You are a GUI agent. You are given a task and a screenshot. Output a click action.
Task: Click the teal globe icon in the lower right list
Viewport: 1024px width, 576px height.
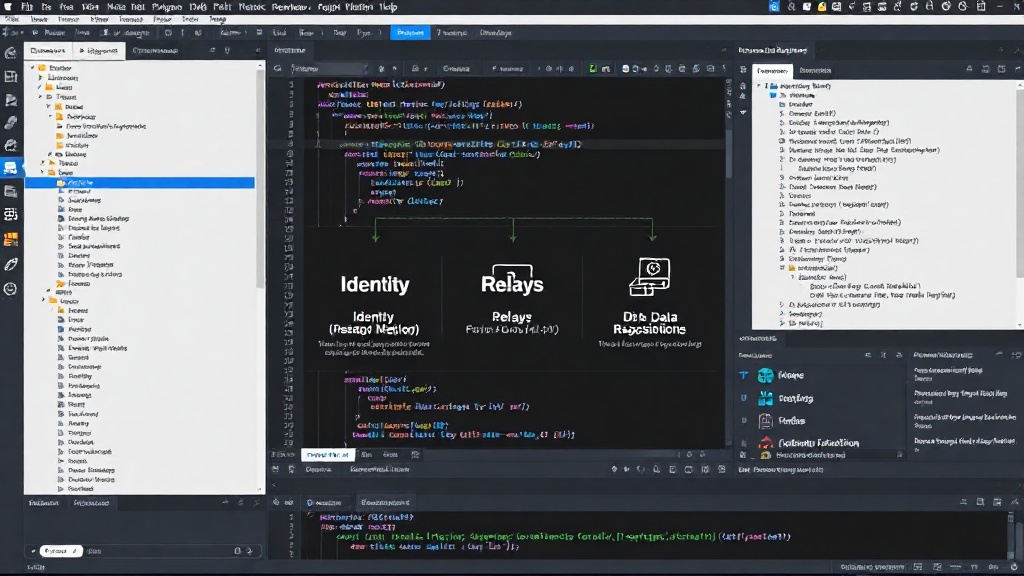tap(765, 376)
